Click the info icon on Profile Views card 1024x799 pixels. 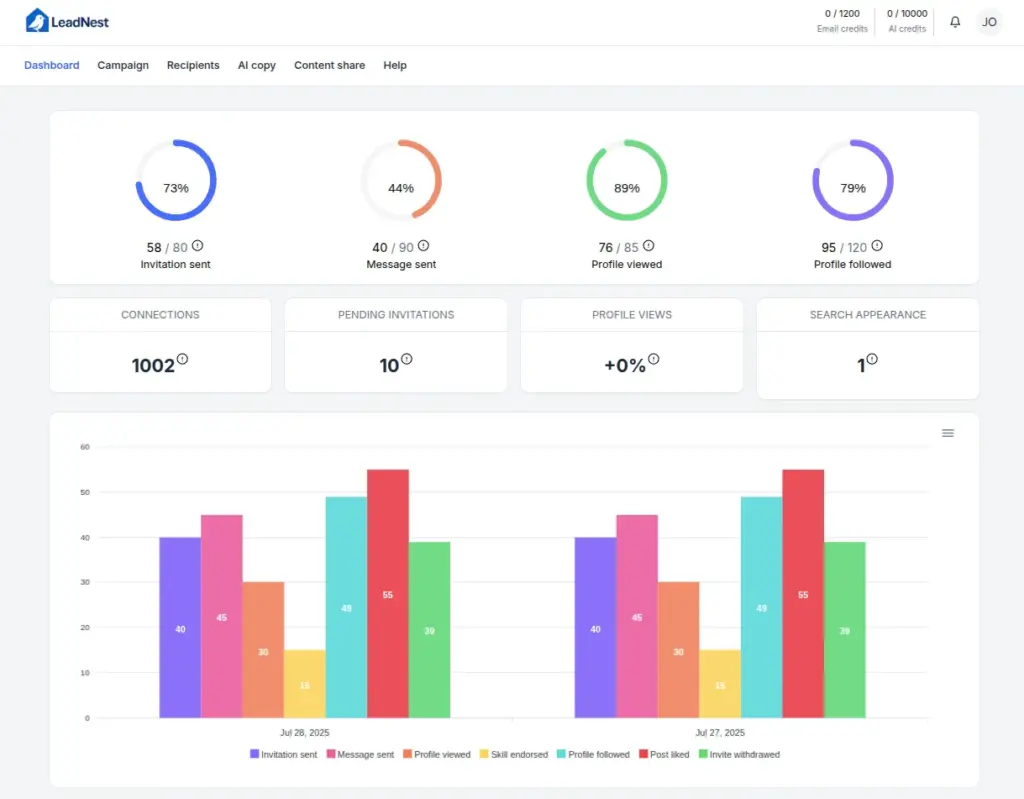point(654,358)
